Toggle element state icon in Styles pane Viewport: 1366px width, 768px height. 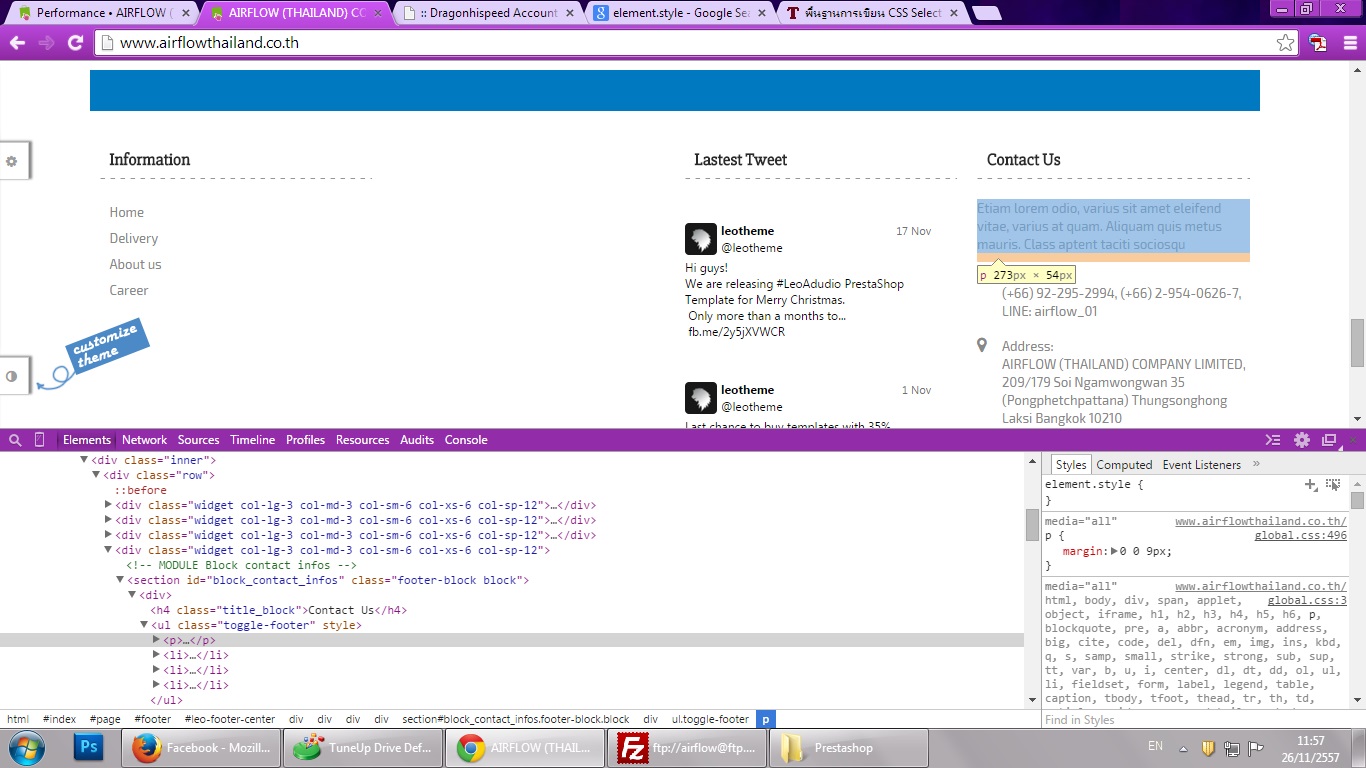coord(1333,485)
